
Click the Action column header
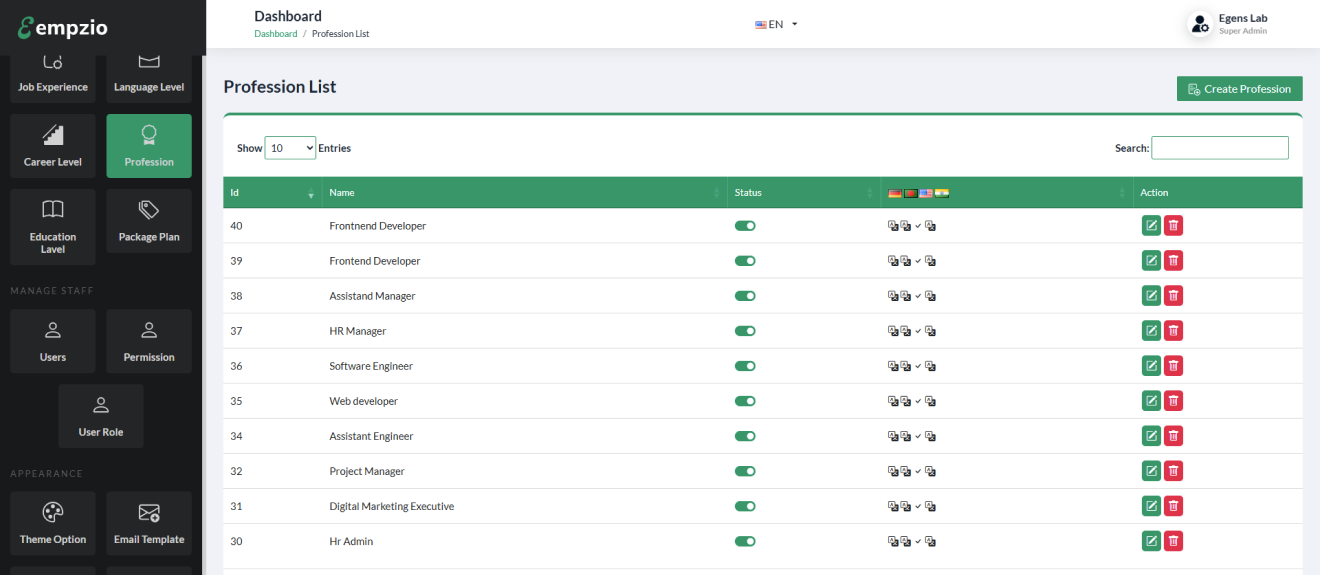point(1218,192)
